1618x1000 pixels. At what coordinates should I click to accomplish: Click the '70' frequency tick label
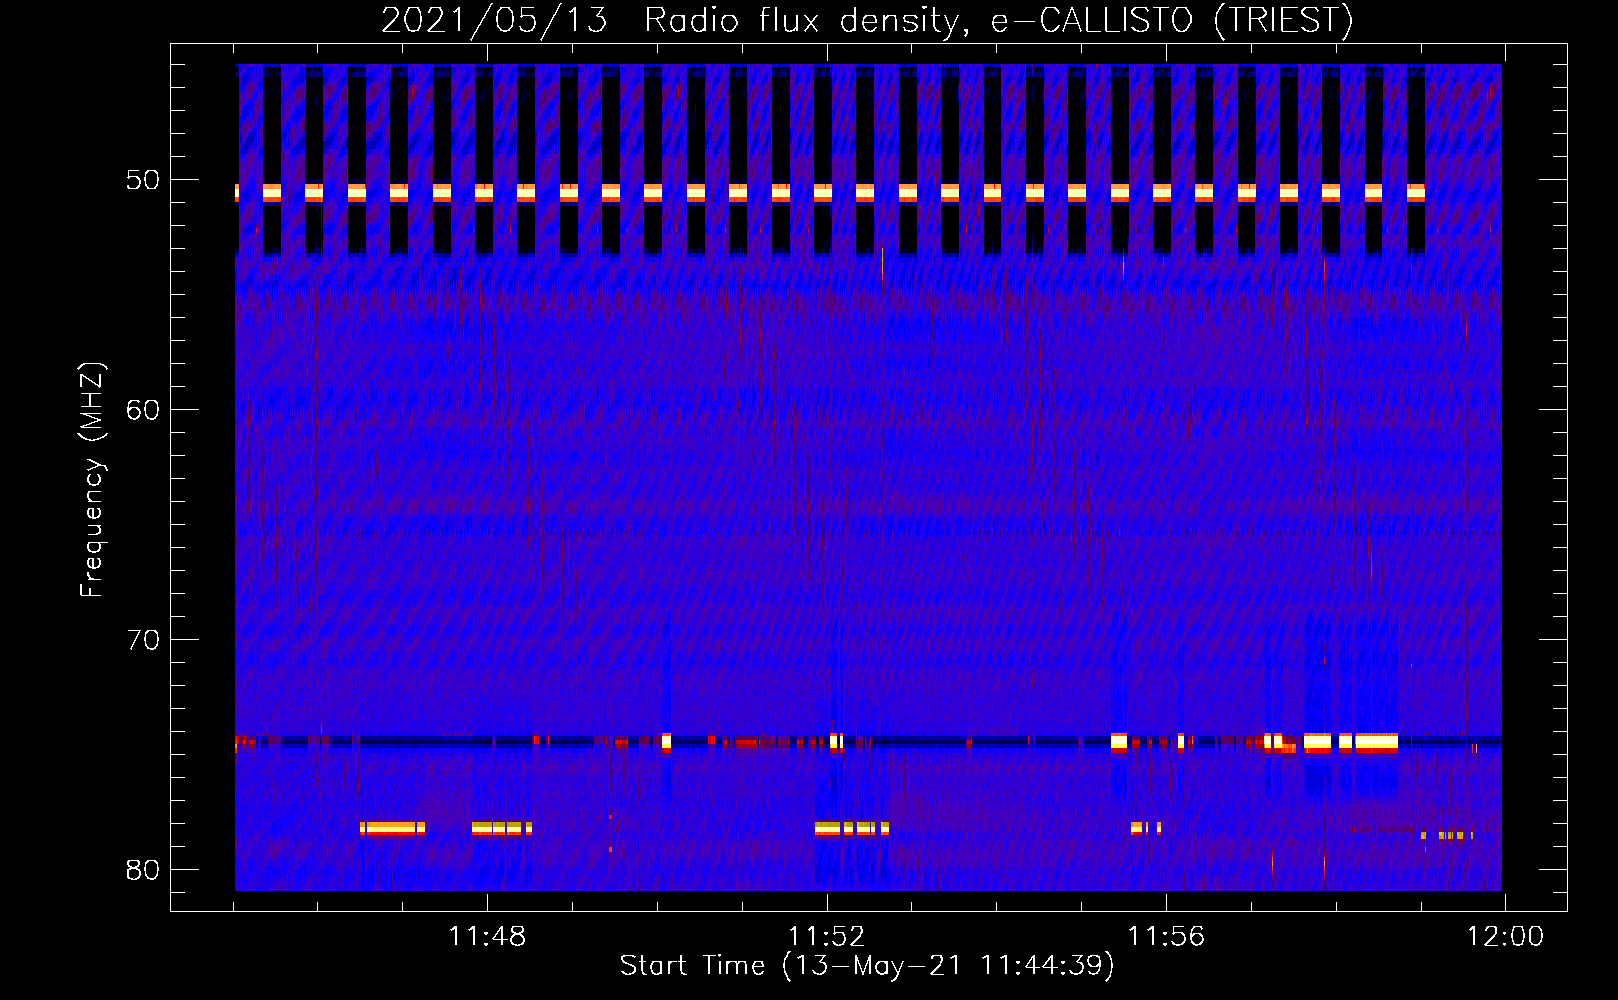pyautogui.click(x=143, y=640)
